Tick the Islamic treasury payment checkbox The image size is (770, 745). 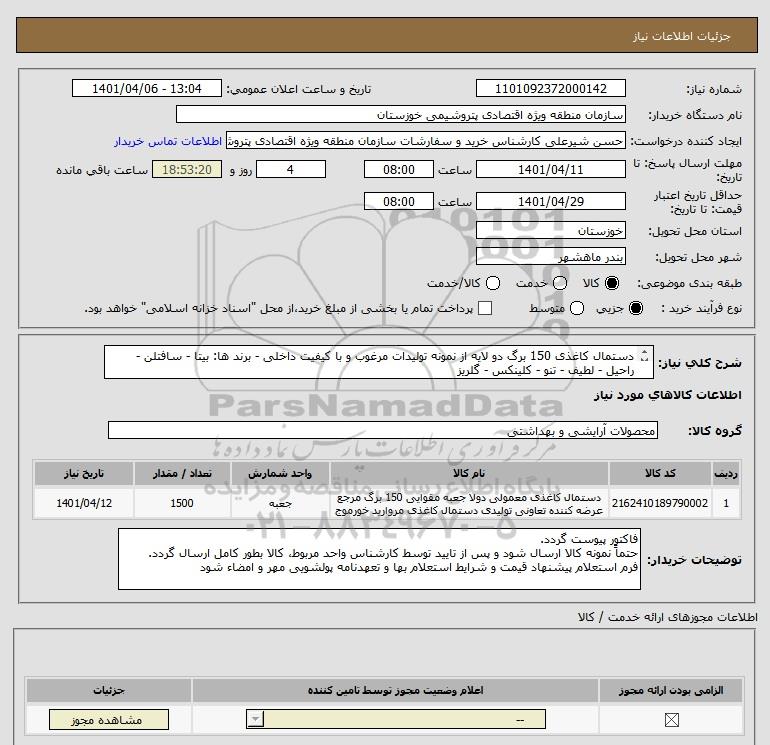(x=485, y=308)
